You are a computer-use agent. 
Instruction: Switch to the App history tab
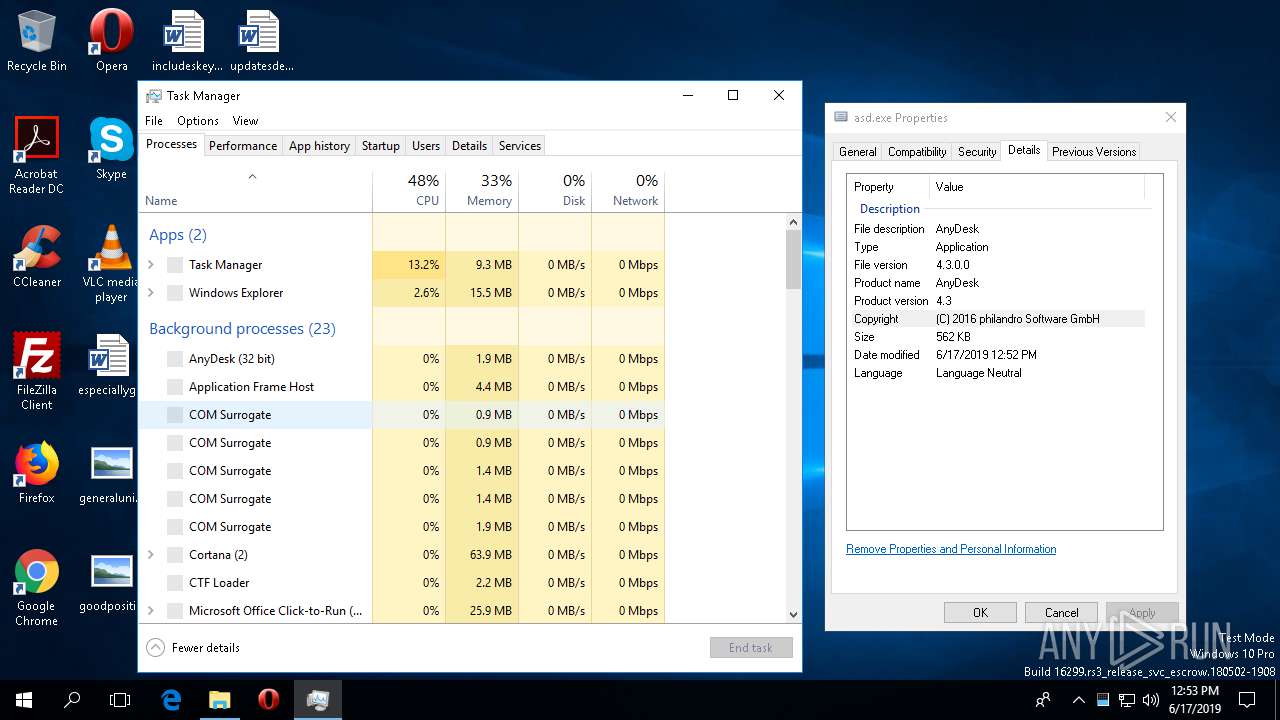point(319,146)
